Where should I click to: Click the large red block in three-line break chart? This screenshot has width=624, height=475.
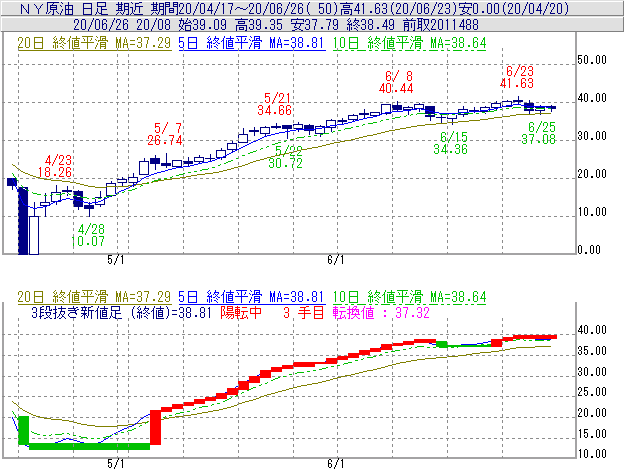click(155, 427)
